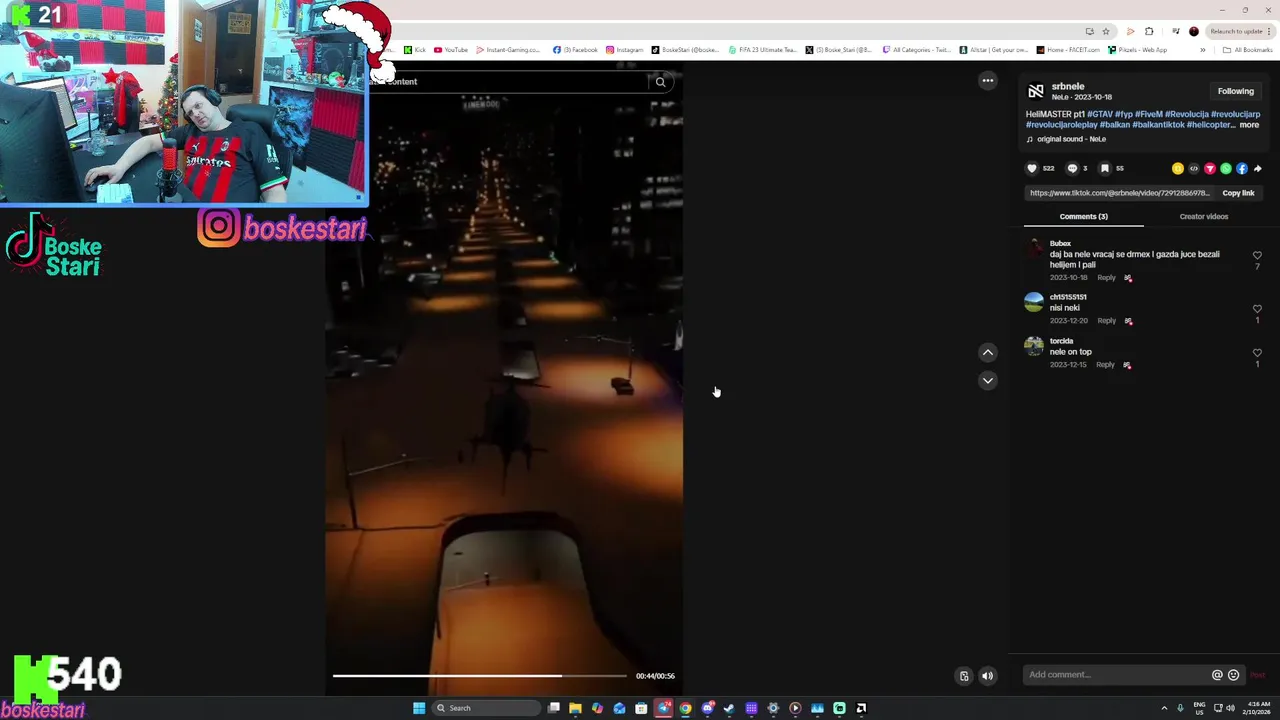Open the install app icon in address bar
This screenshot has height=720, width=1280.
point(1089,31)
